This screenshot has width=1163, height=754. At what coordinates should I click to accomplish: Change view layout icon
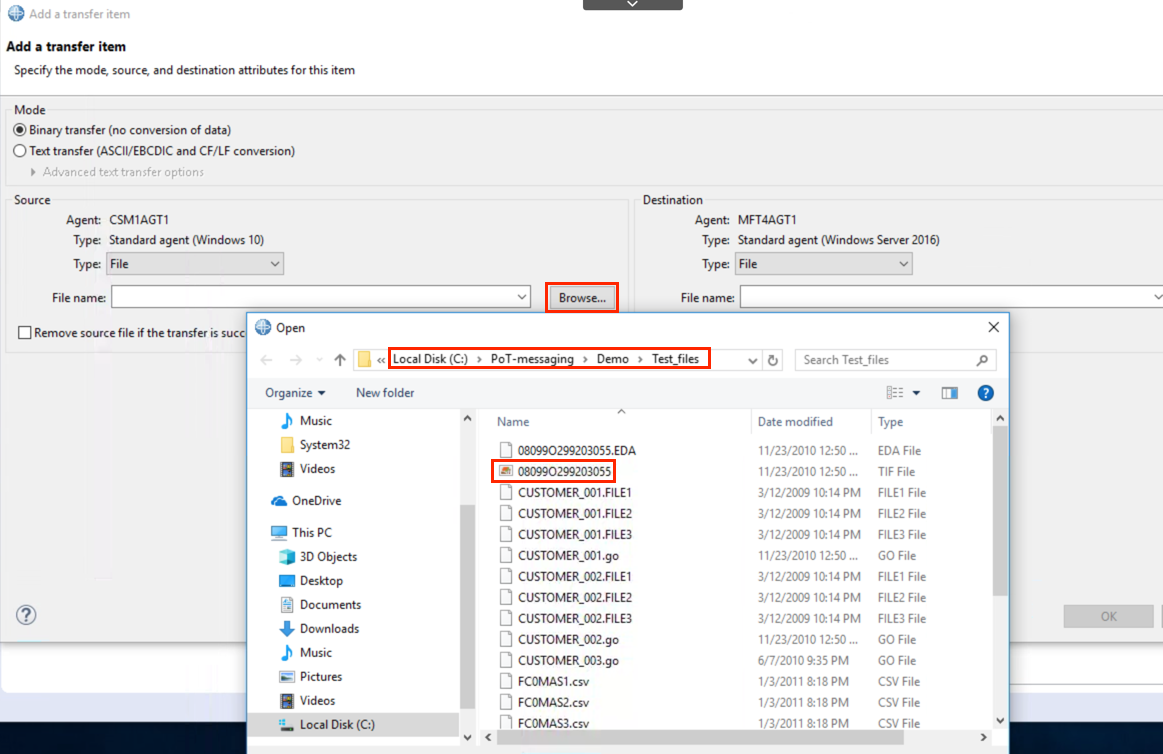(x=895, y=393)
